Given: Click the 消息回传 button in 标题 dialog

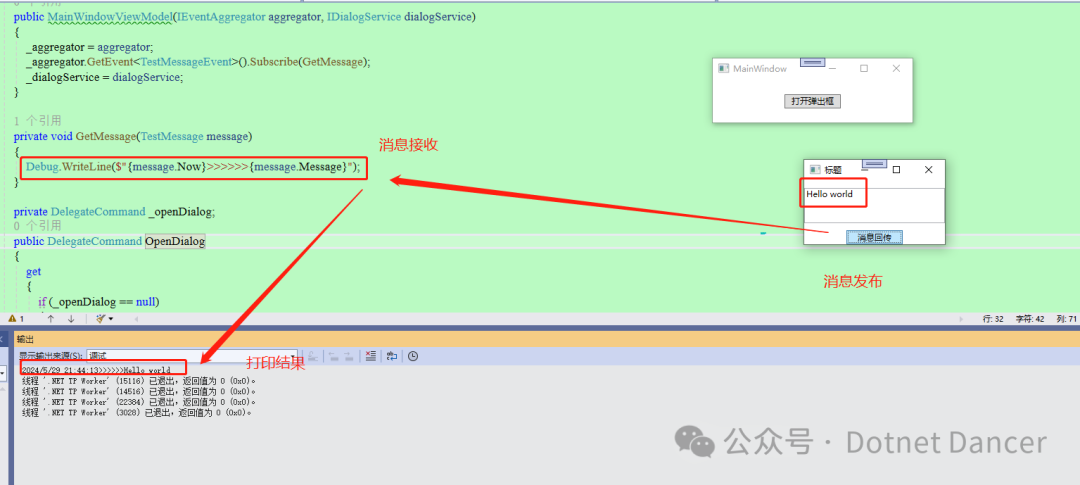Looking at the screenshot, I should pos(874,237).
